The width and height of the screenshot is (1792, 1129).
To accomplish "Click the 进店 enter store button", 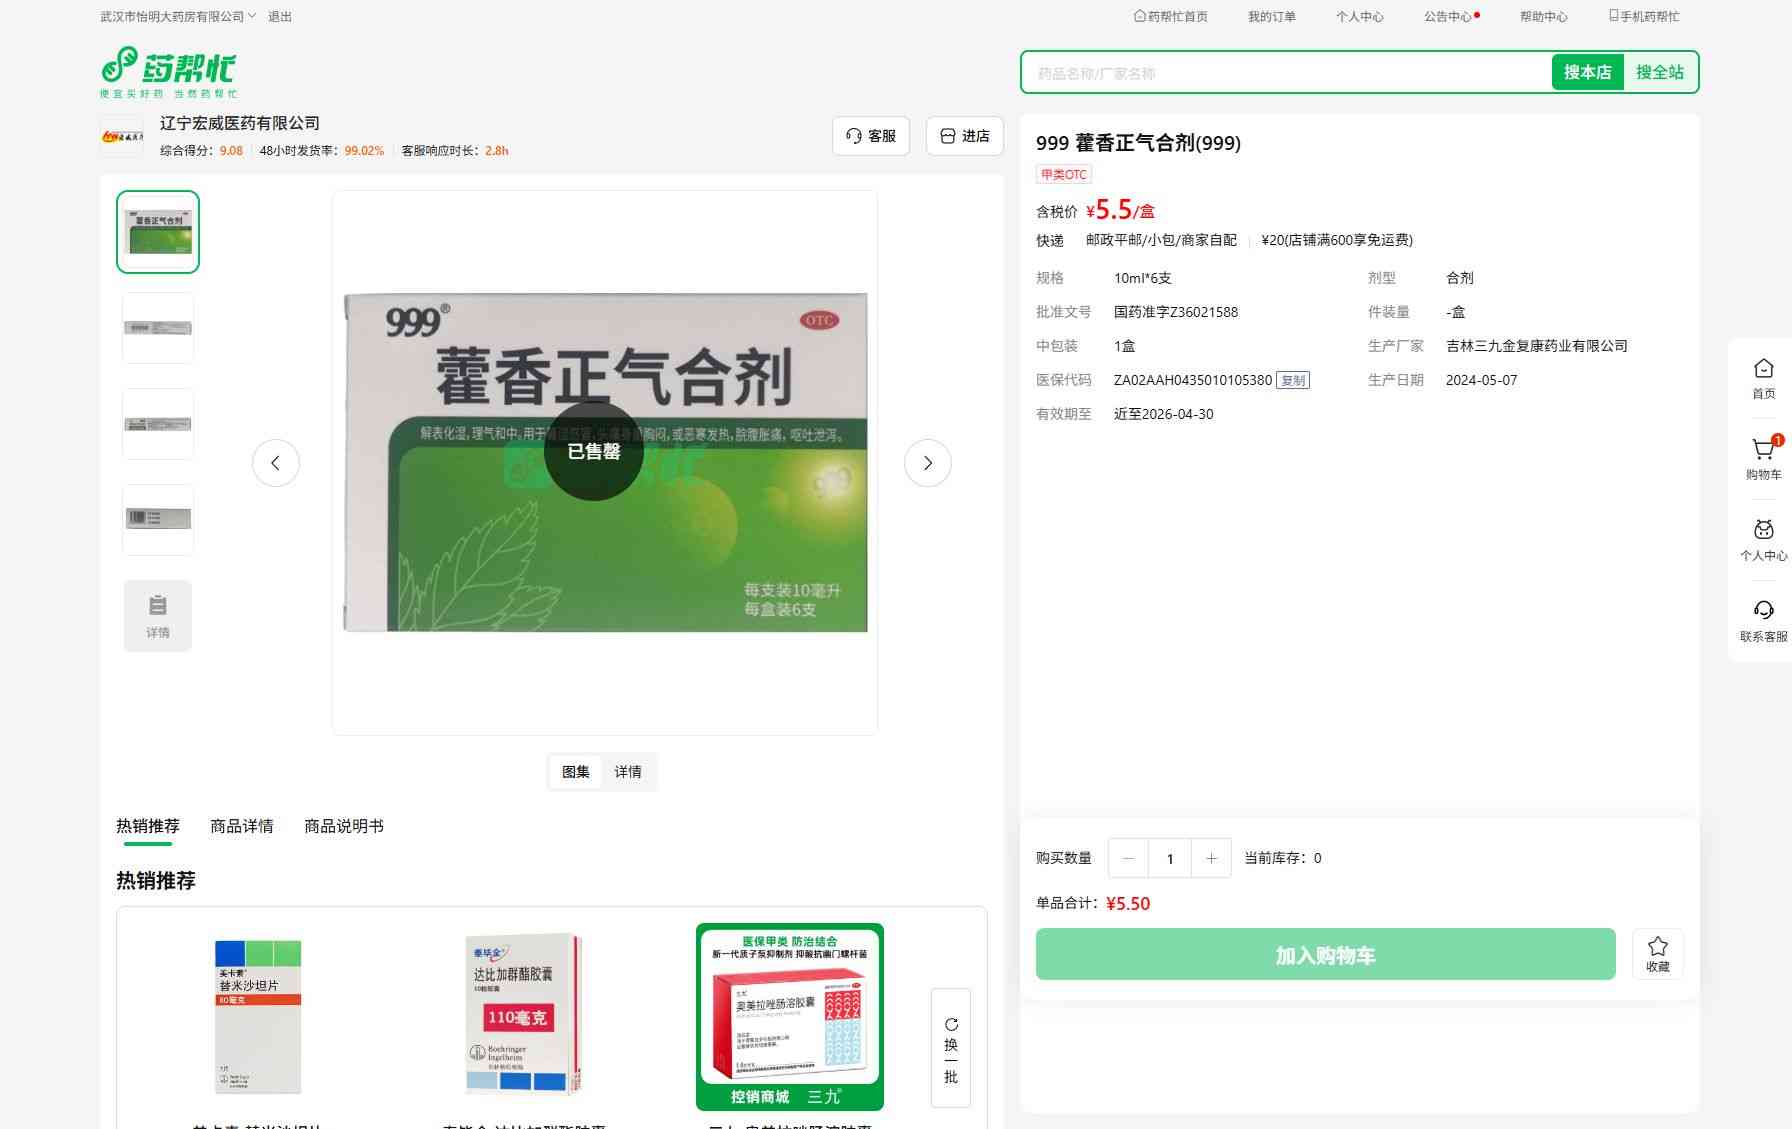I will click(965, 136).
